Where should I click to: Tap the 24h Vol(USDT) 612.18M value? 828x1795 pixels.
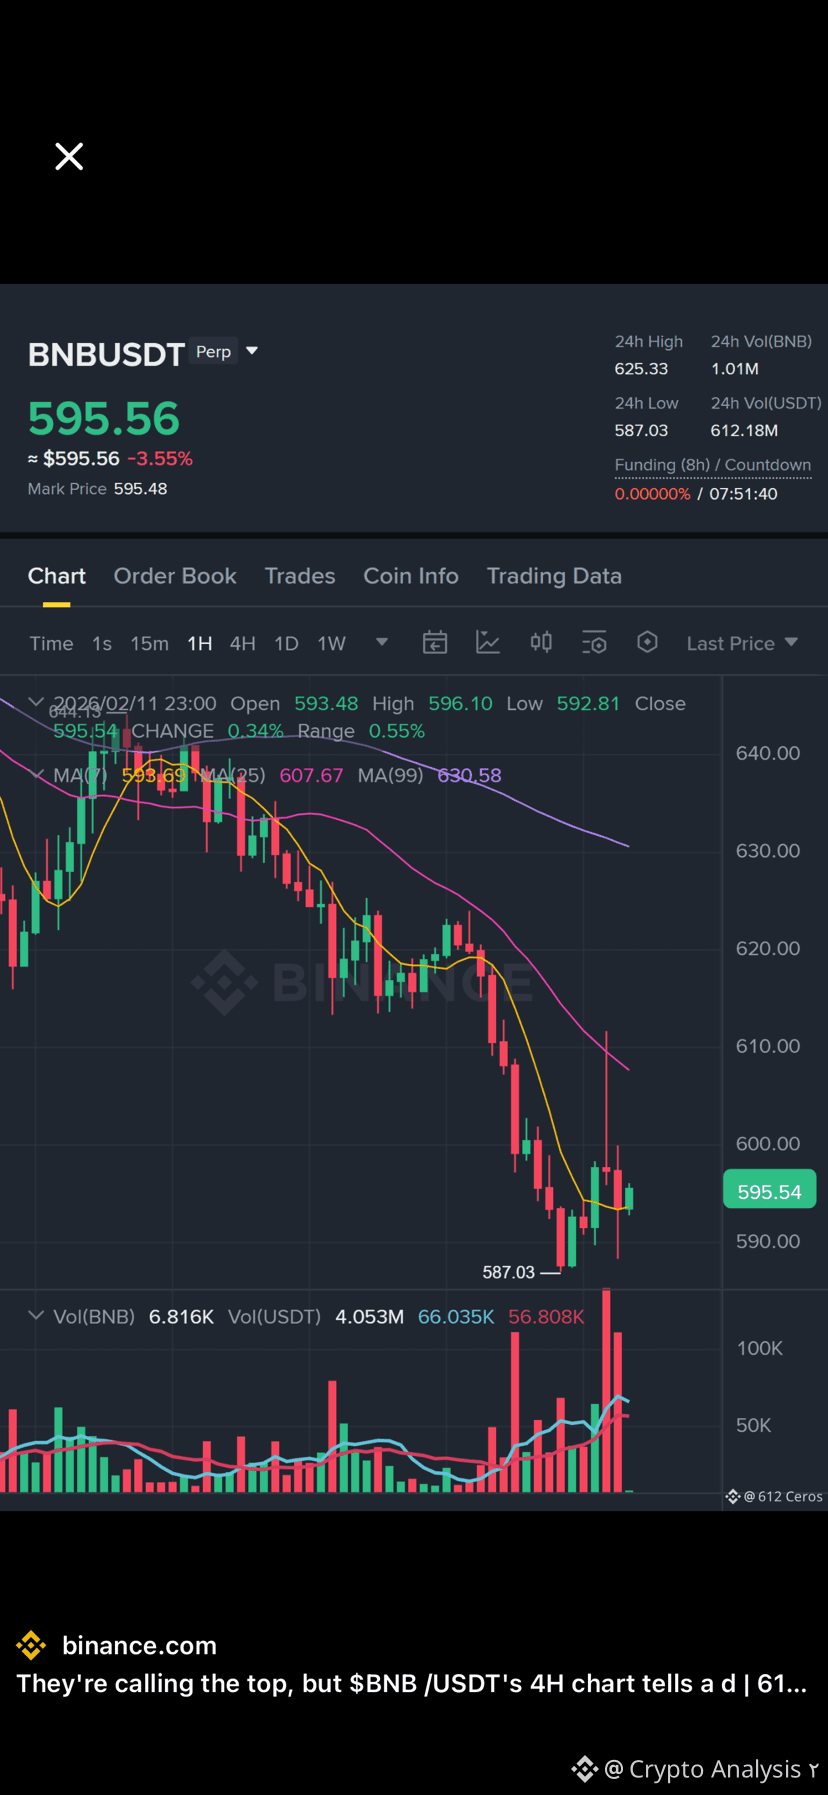coord(744,431)
